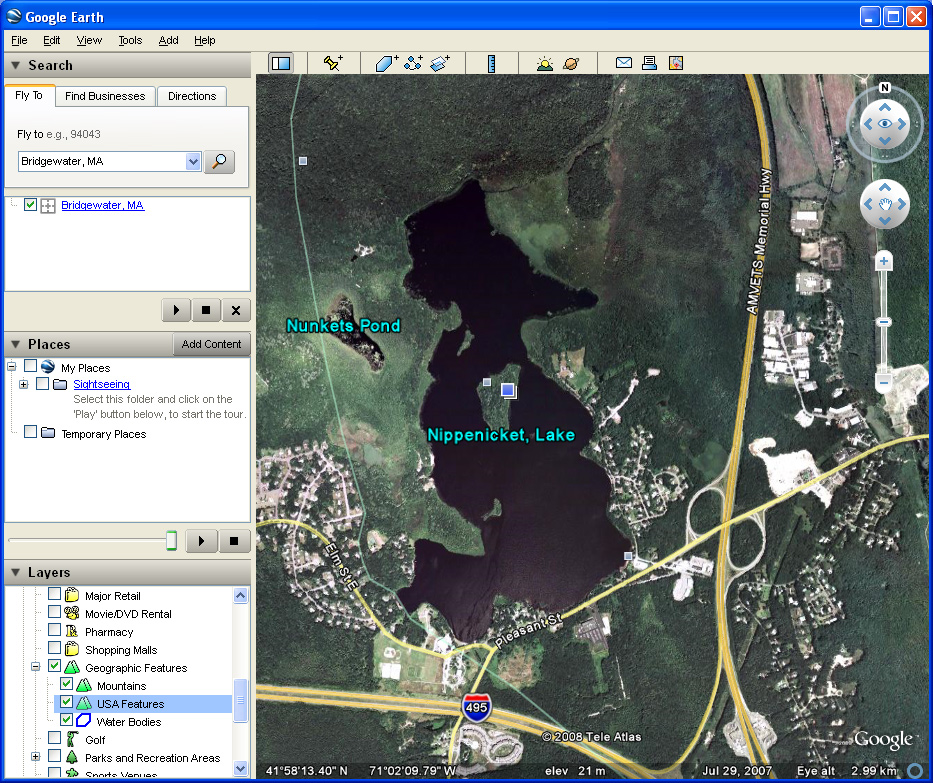Disable the USA Features layer
Image resolution: width=933 pixels, height=783 pixels.
tap(66, 701)
